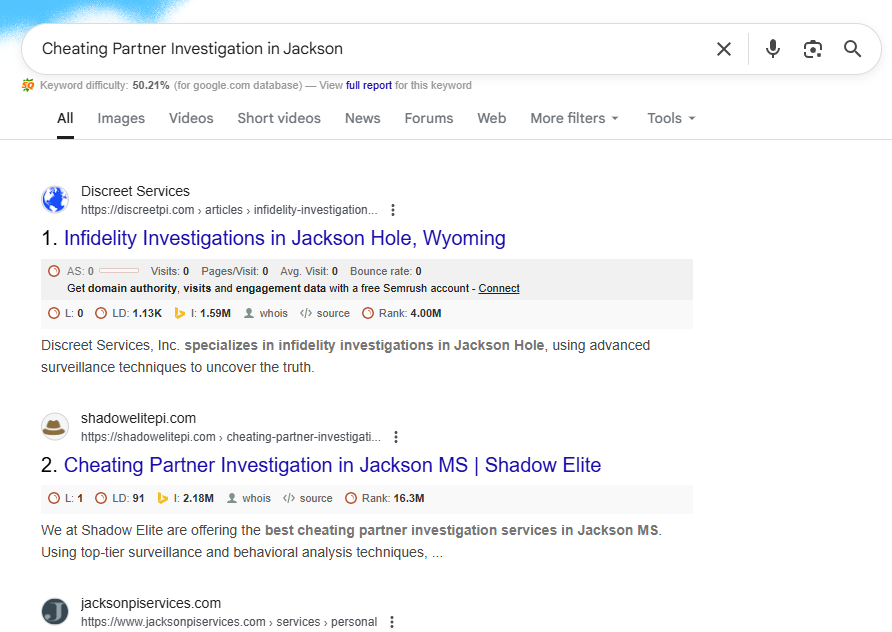892x632 pixels.
Task: Open Shadow Elite cheating partner investigation result
Action: pos(332,465)
